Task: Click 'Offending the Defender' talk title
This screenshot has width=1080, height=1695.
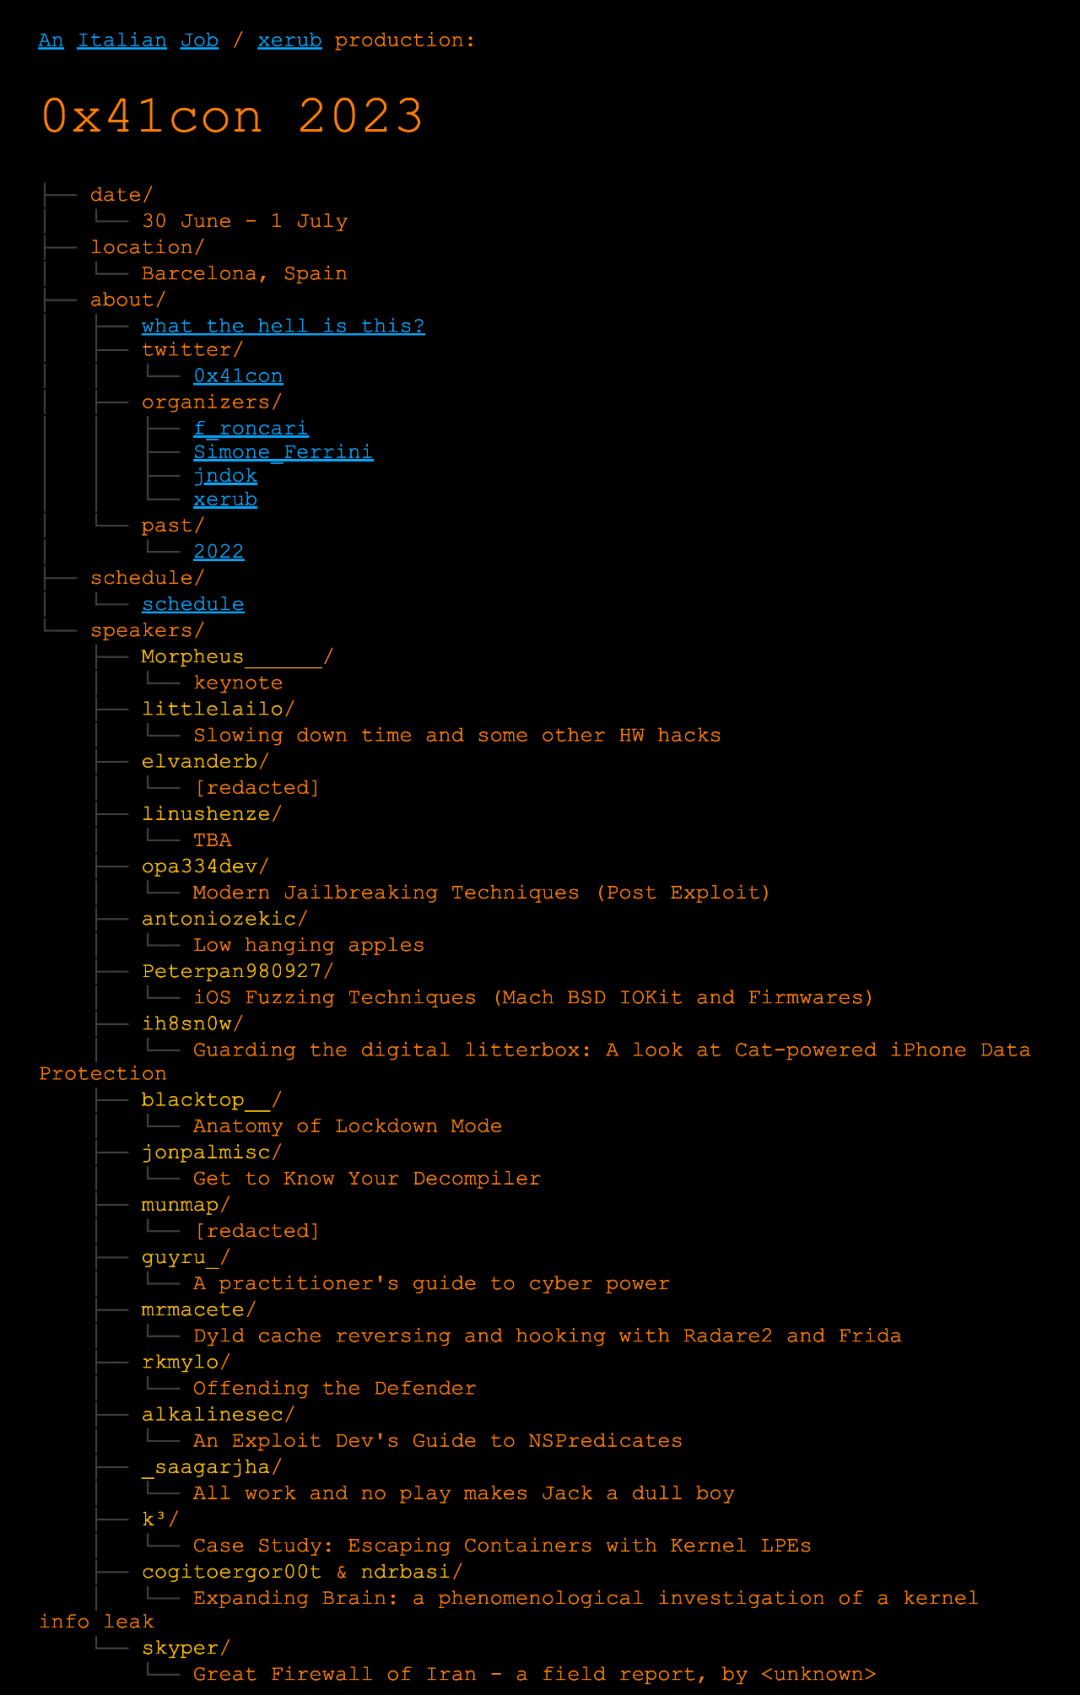Action: click(335, 1388)
